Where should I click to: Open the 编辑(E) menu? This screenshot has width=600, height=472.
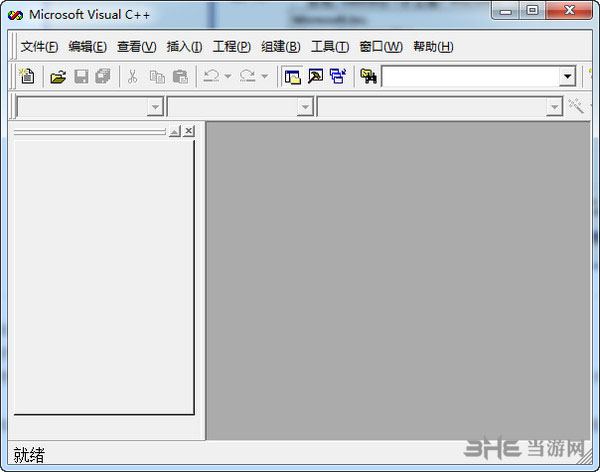point(88,47)
